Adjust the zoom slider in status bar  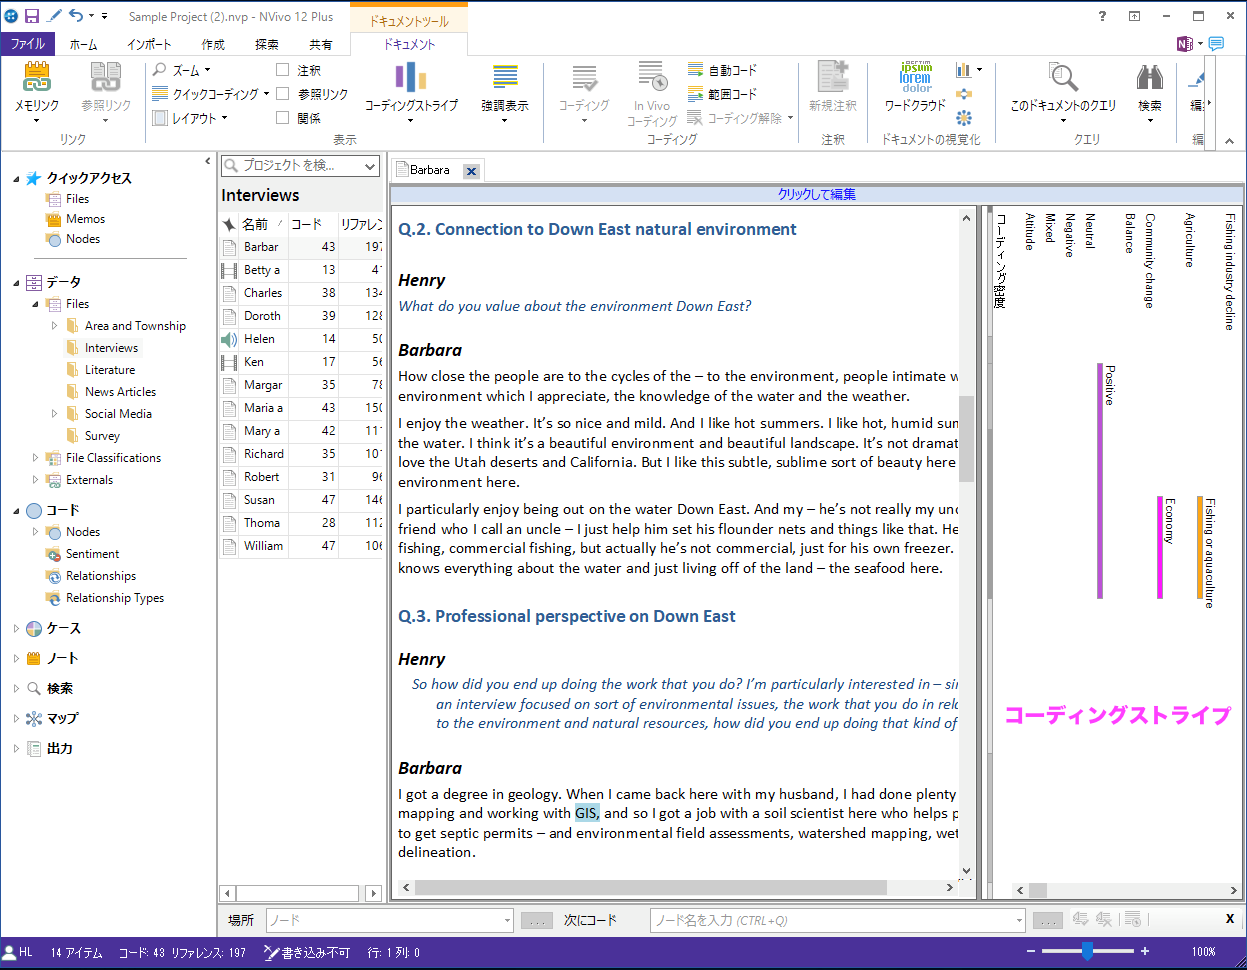[x=1087, y=952]
